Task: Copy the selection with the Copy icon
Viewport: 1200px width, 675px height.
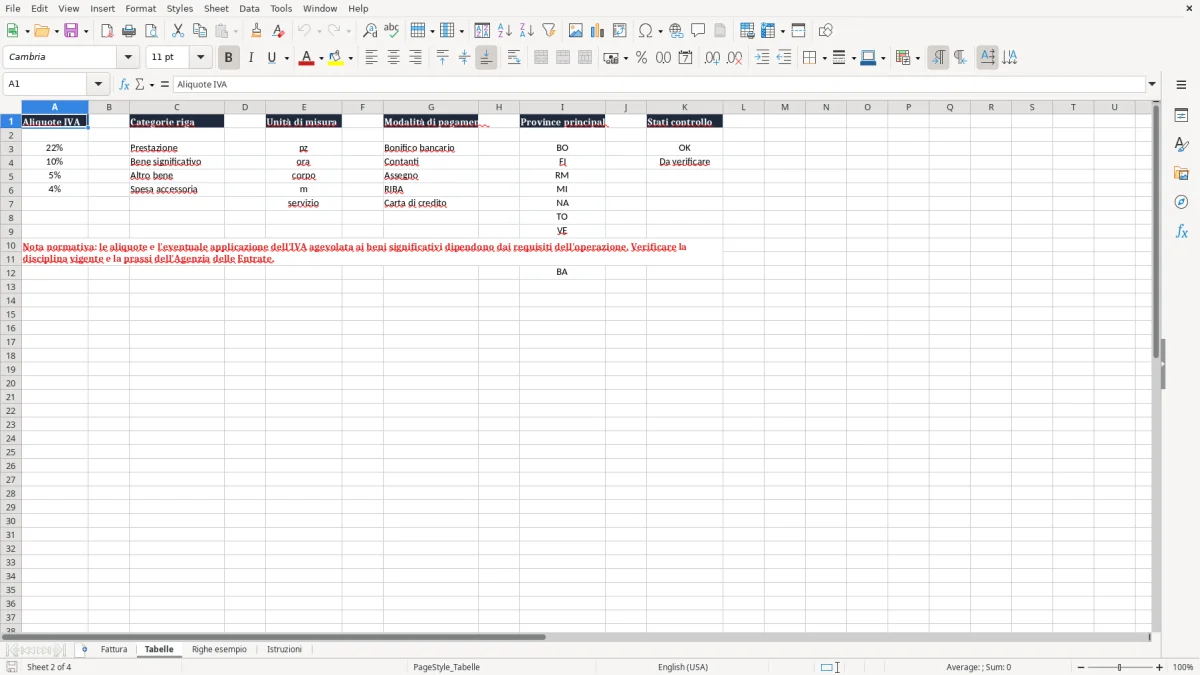Action: [x=200, y=31]
